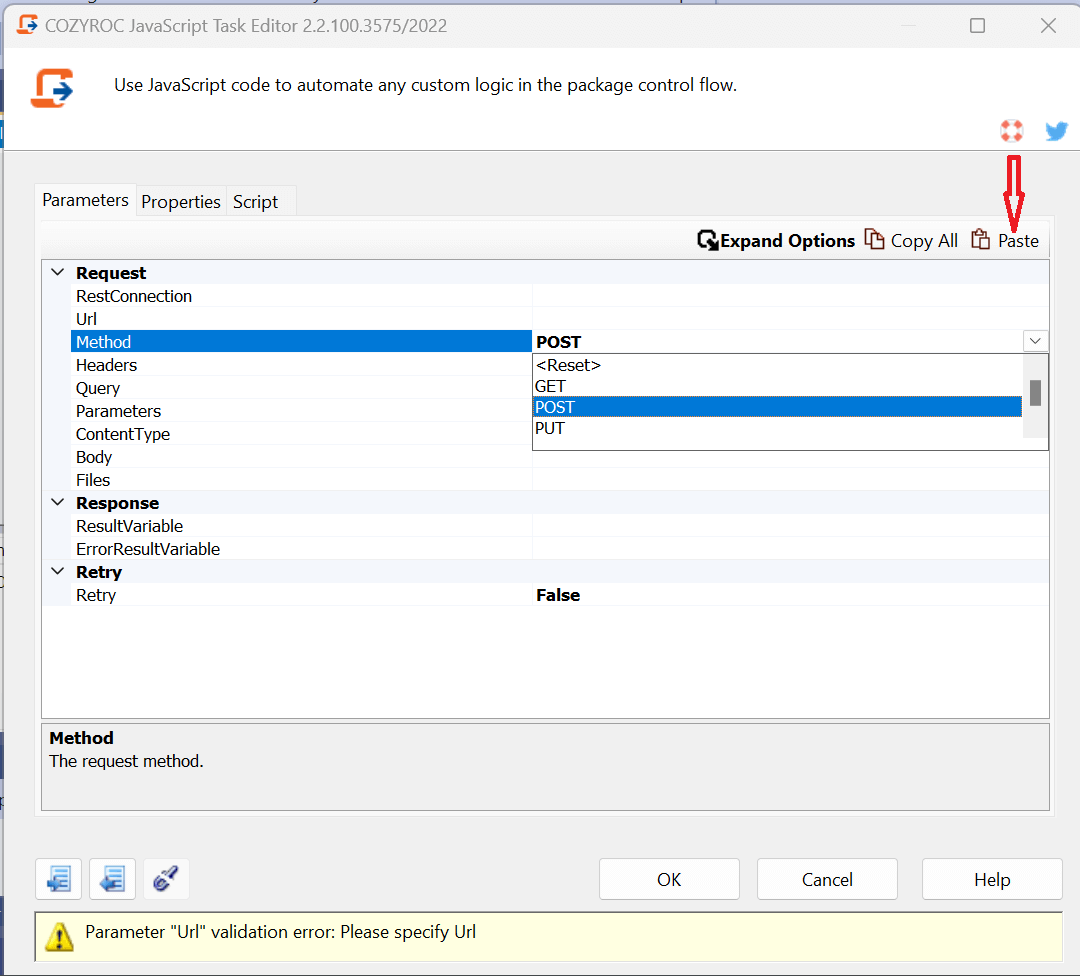Screen dimensions: 1080x976
Task: Click the Url value field
Action: click(791, 319)
